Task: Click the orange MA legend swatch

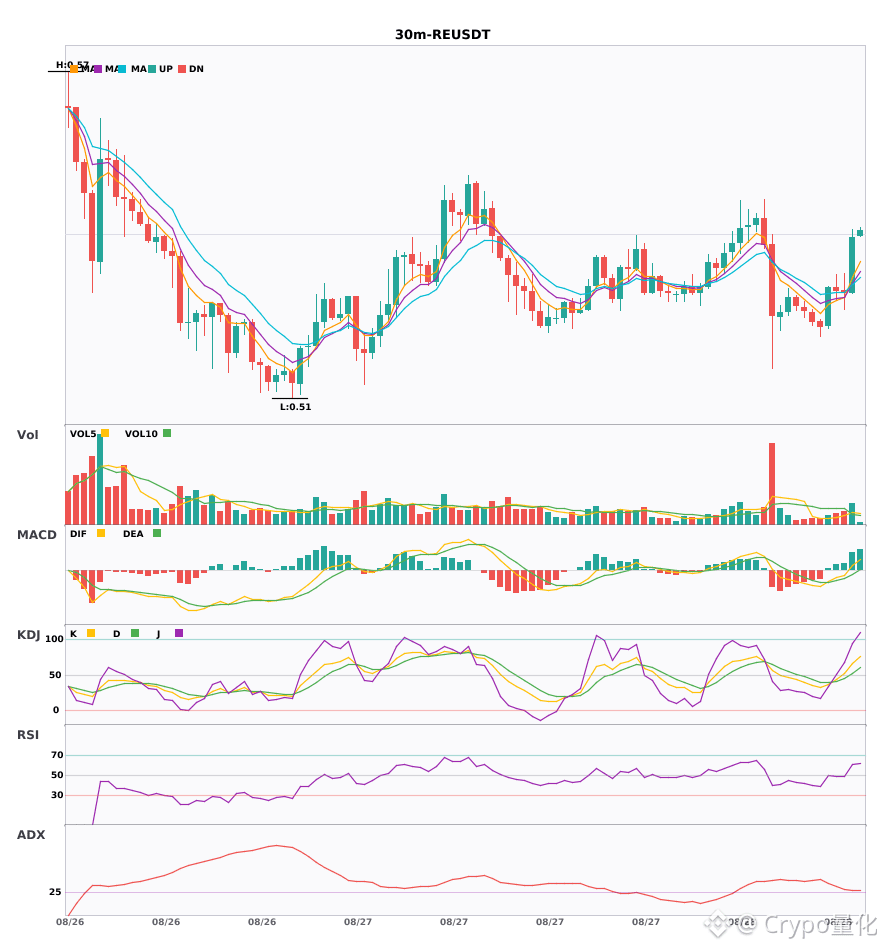Action: point(74,69)
